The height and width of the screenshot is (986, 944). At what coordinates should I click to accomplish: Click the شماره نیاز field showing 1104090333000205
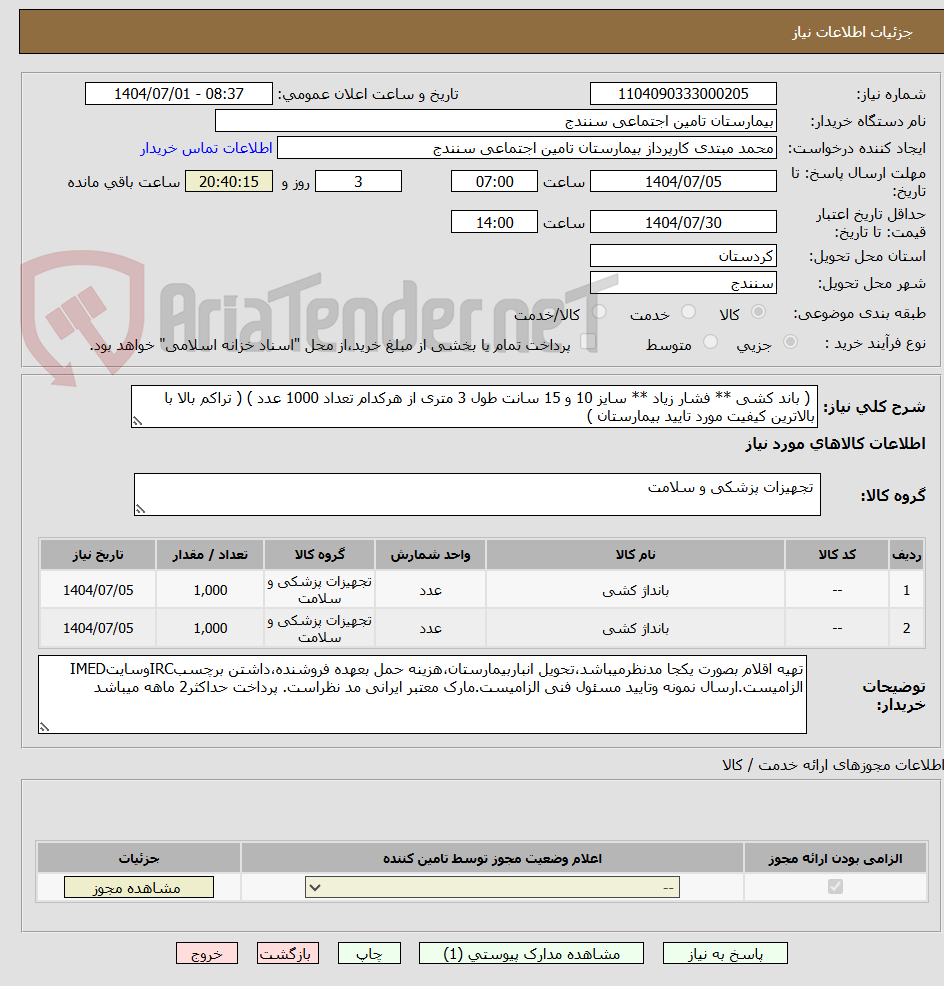coord(683,93)
